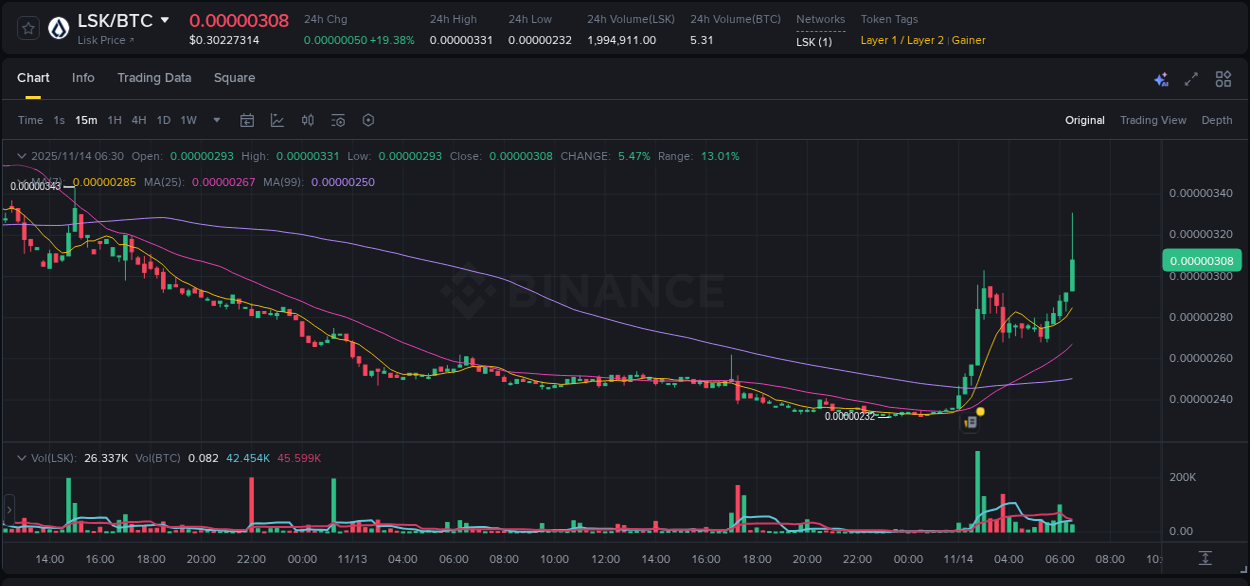
Task: Click the OHLC candlestick display icon
Action: [307, 120]
